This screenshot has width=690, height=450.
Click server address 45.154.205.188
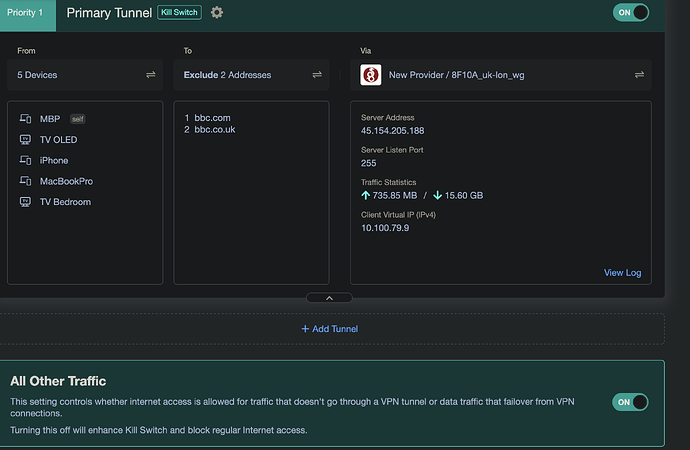click(x=393, y=131)
